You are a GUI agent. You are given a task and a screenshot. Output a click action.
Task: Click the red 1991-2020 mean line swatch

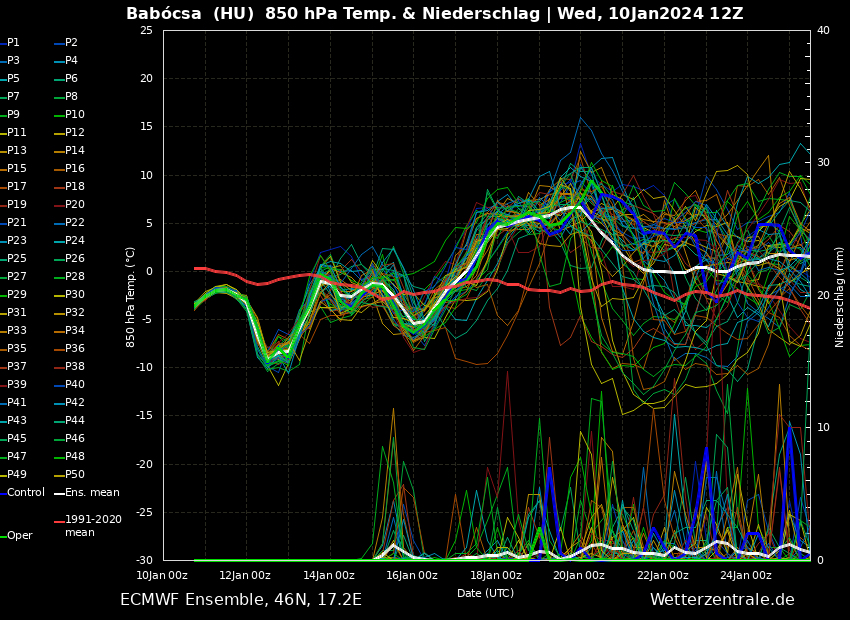pos(59,521)
